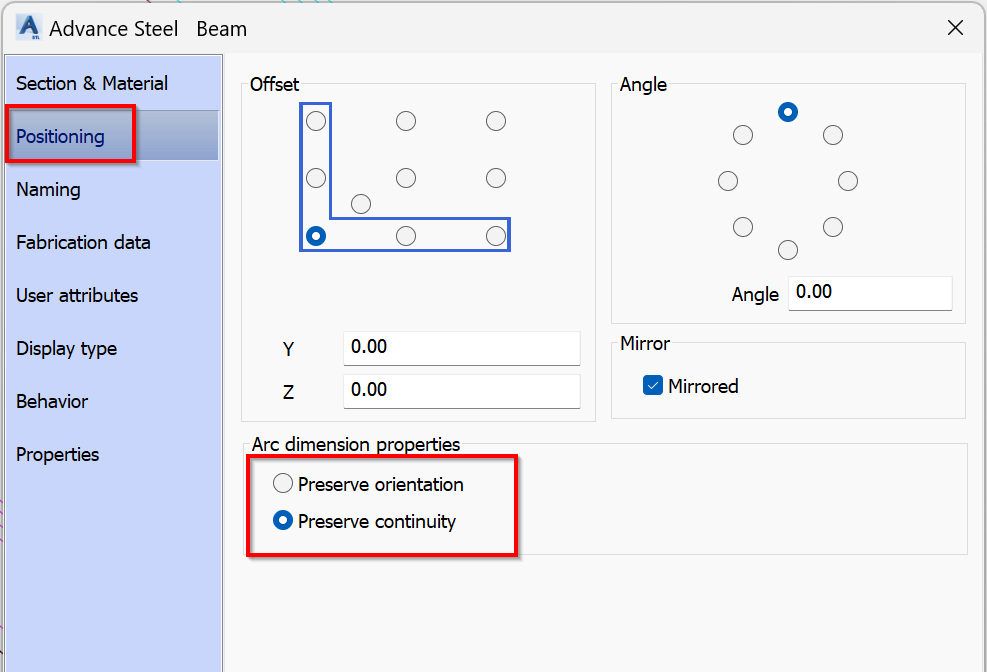The height and width of the screenshot is (672, 987).
Task: Click the Angle value input field
Action: click(870, 293)
